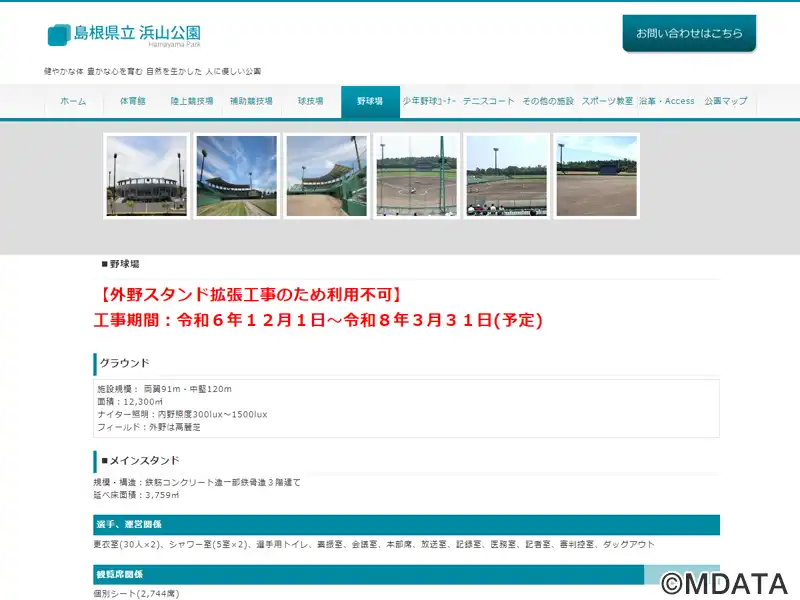Open the 体育館 menu item
800x600 pixels.
coord(133,101)
